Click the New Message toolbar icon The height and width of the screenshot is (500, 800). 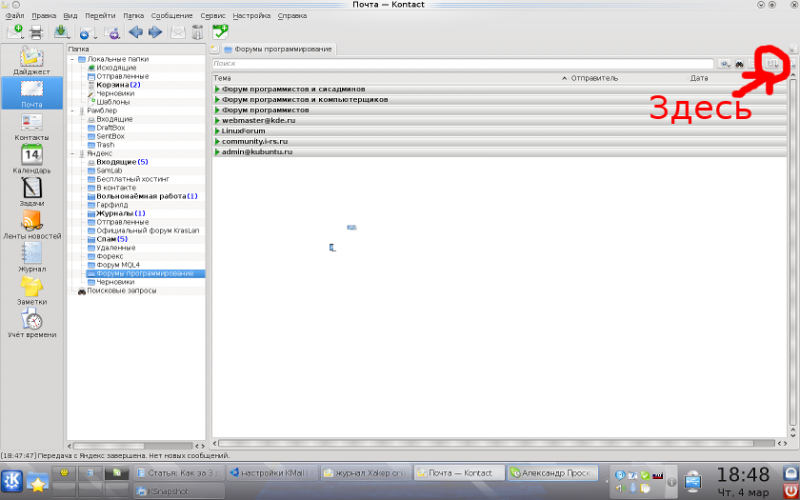click(15, 32)
